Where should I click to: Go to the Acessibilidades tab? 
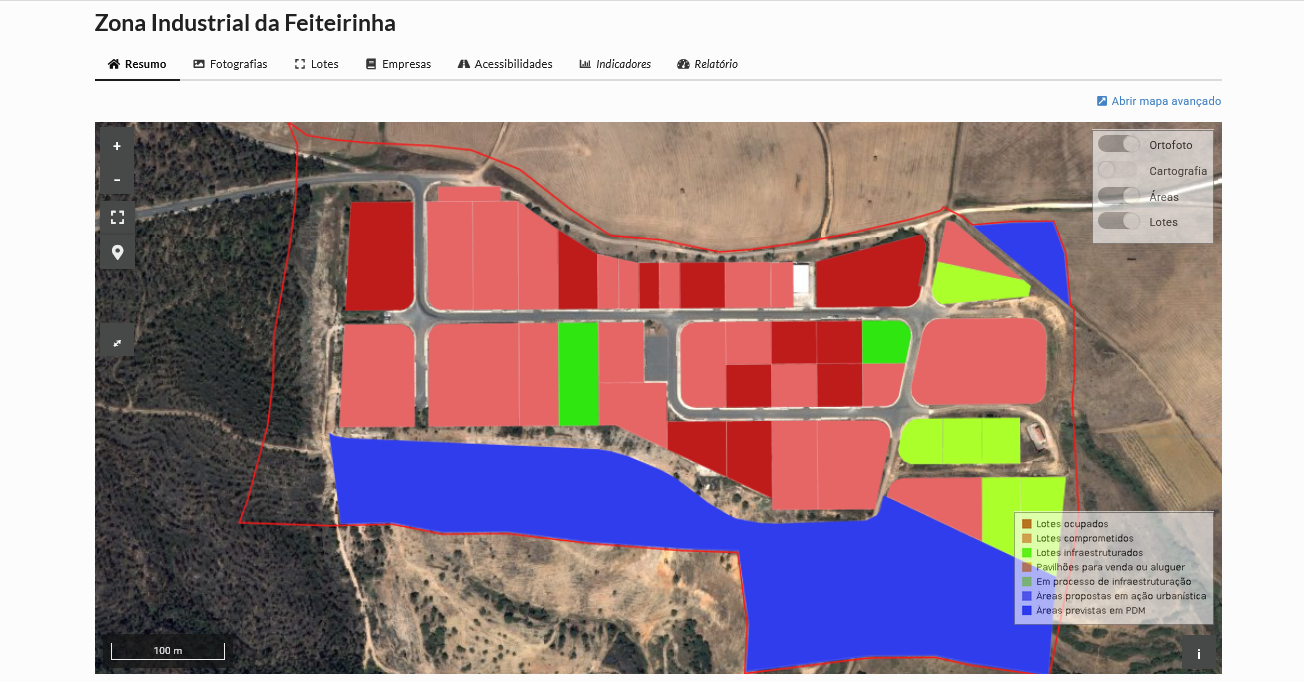[x=505, y=64]
